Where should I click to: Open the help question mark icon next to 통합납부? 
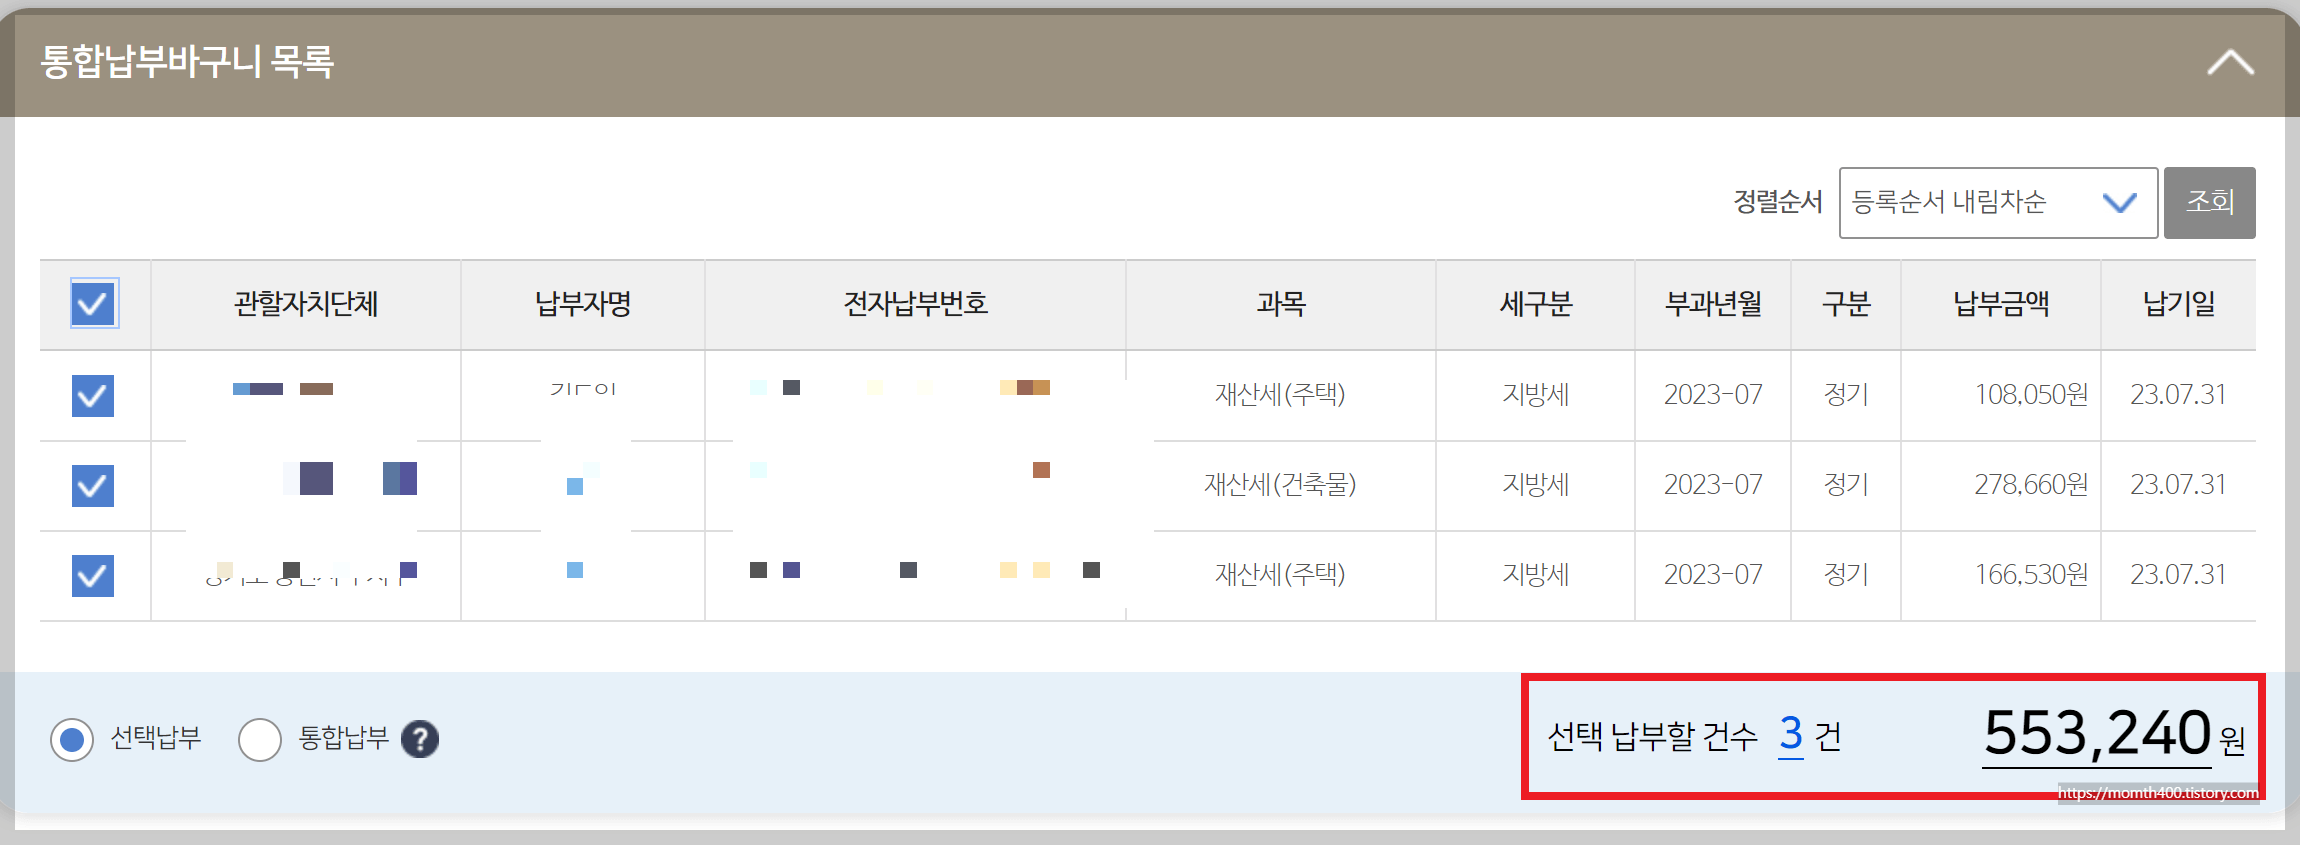click(x=420, y=739)
